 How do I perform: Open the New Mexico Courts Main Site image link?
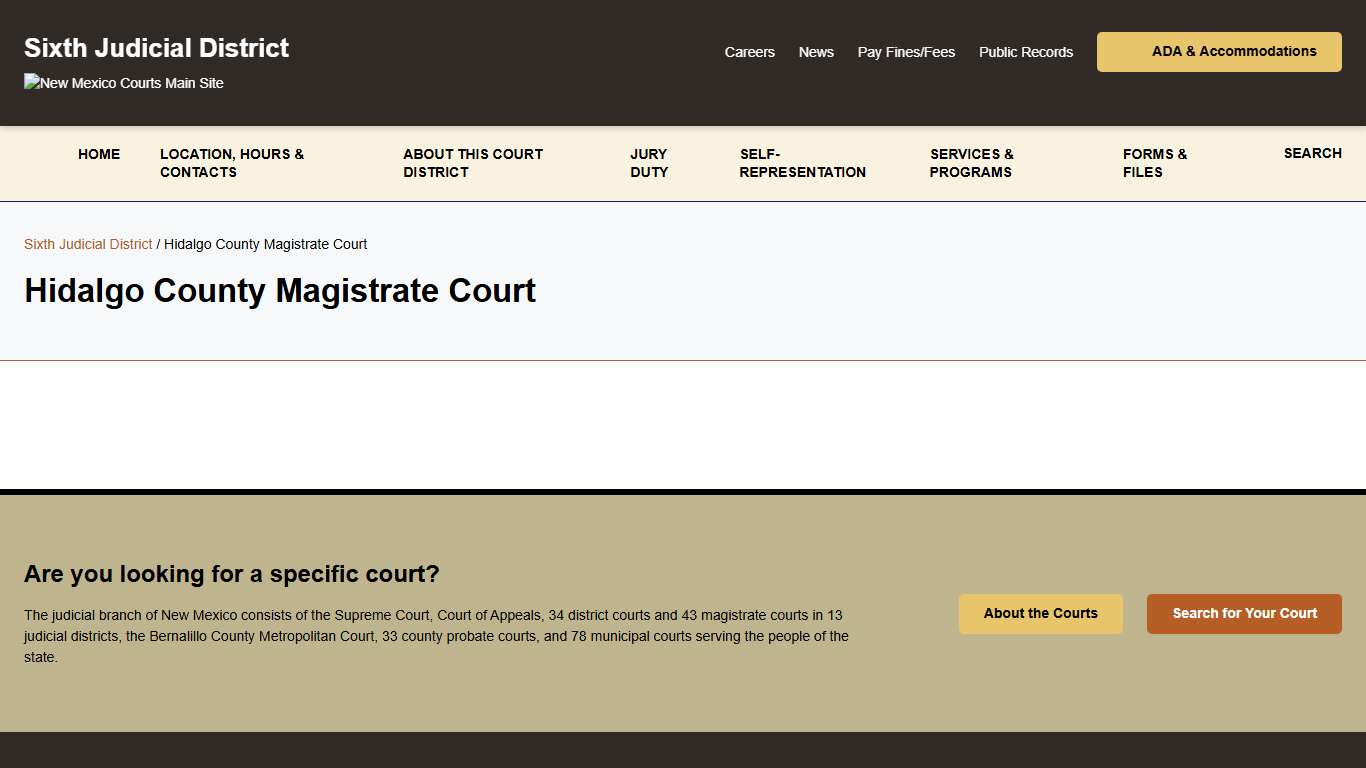click(122, 83)
